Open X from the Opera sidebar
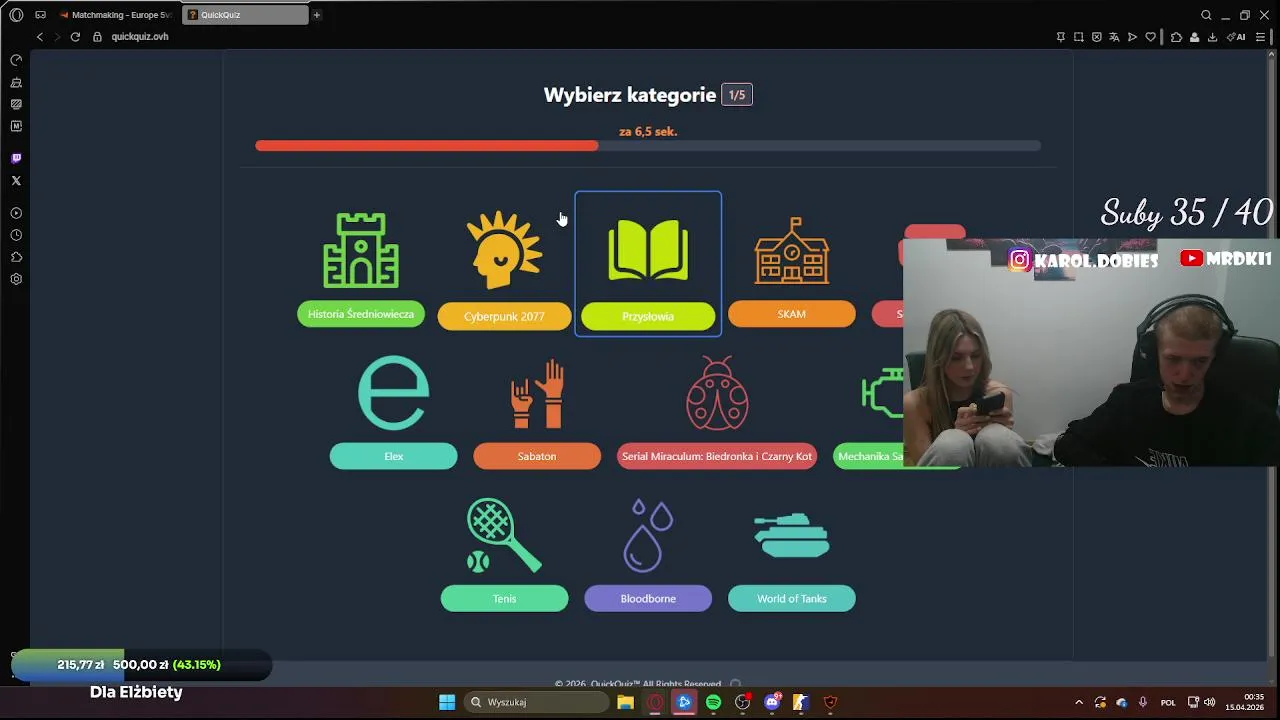The height and width of the screenshot is (720, 1280). pyautogui.click(x=16, y=181)
